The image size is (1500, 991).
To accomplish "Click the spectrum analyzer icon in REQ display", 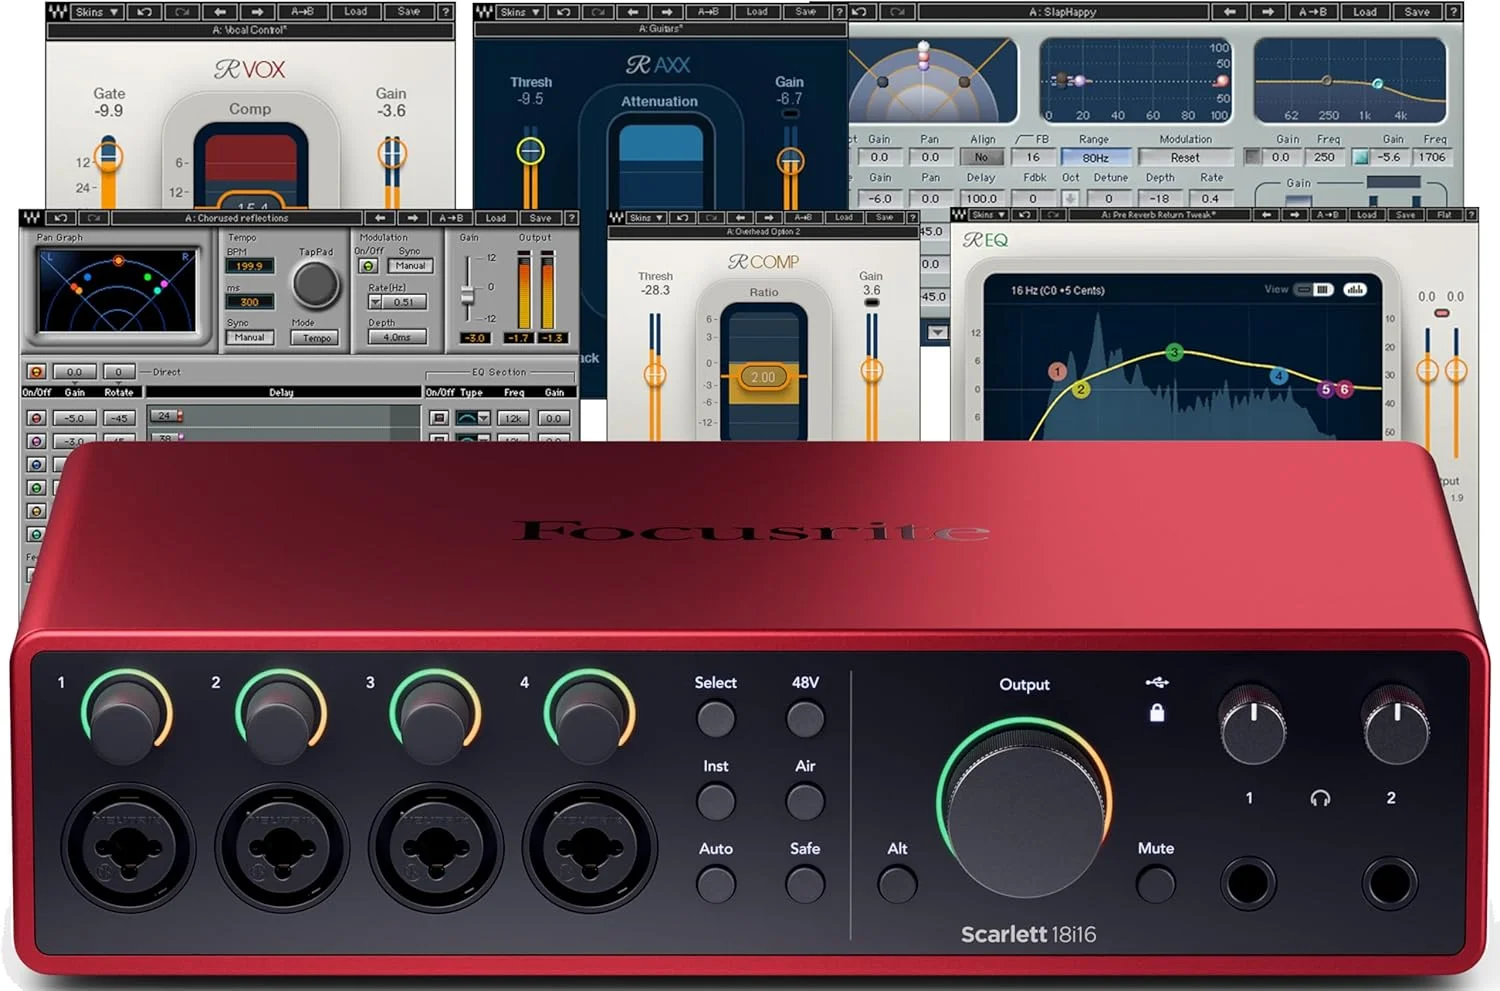I will [x=1355, y=290].
